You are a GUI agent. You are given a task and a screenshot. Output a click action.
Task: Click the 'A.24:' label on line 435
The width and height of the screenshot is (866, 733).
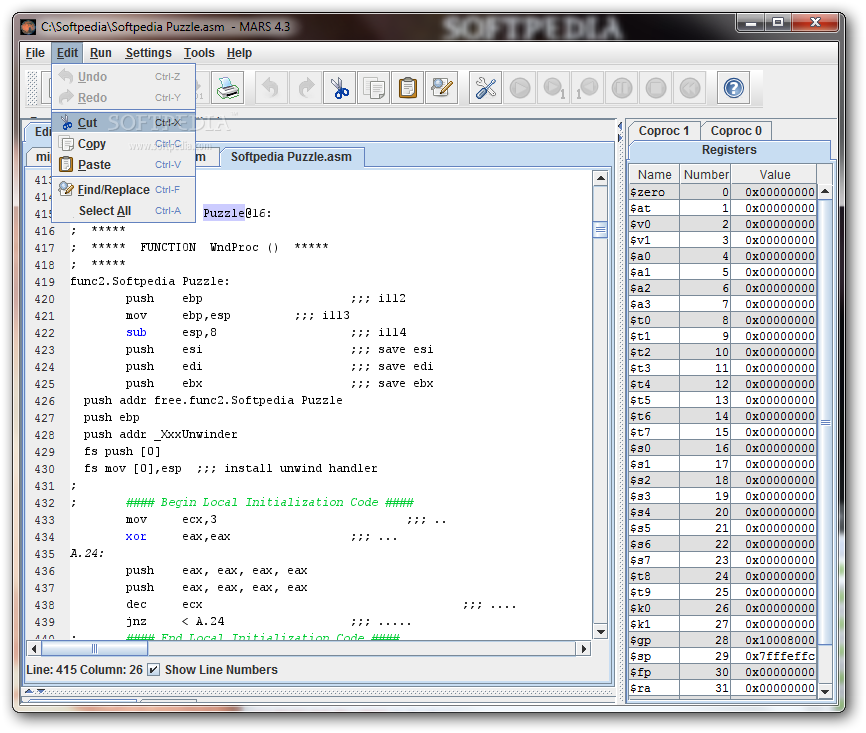click(87, 553)
